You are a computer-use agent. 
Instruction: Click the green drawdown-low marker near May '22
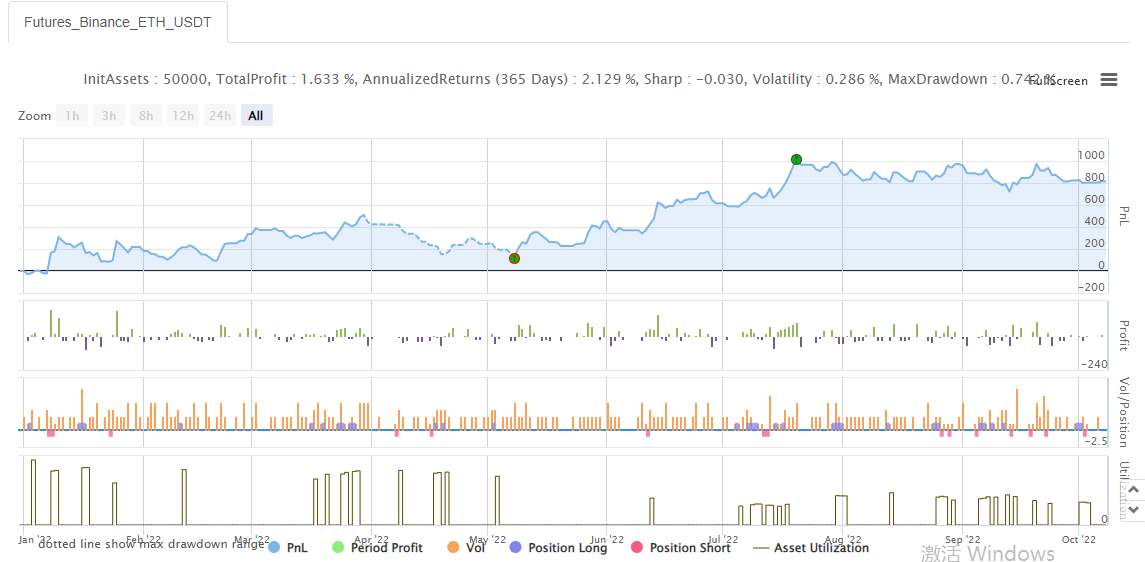click(x=514, y=258)
